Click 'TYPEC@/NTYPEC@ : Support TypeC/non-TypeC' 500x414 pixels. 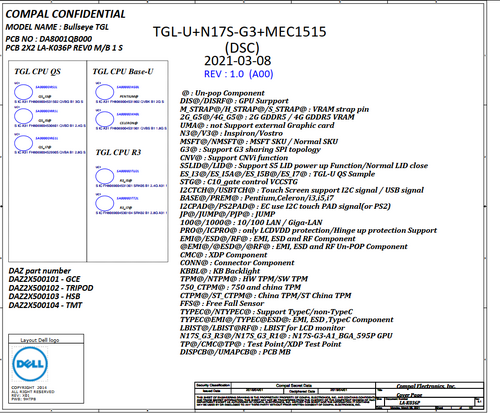pyautogui.click(x=266, y=311)
